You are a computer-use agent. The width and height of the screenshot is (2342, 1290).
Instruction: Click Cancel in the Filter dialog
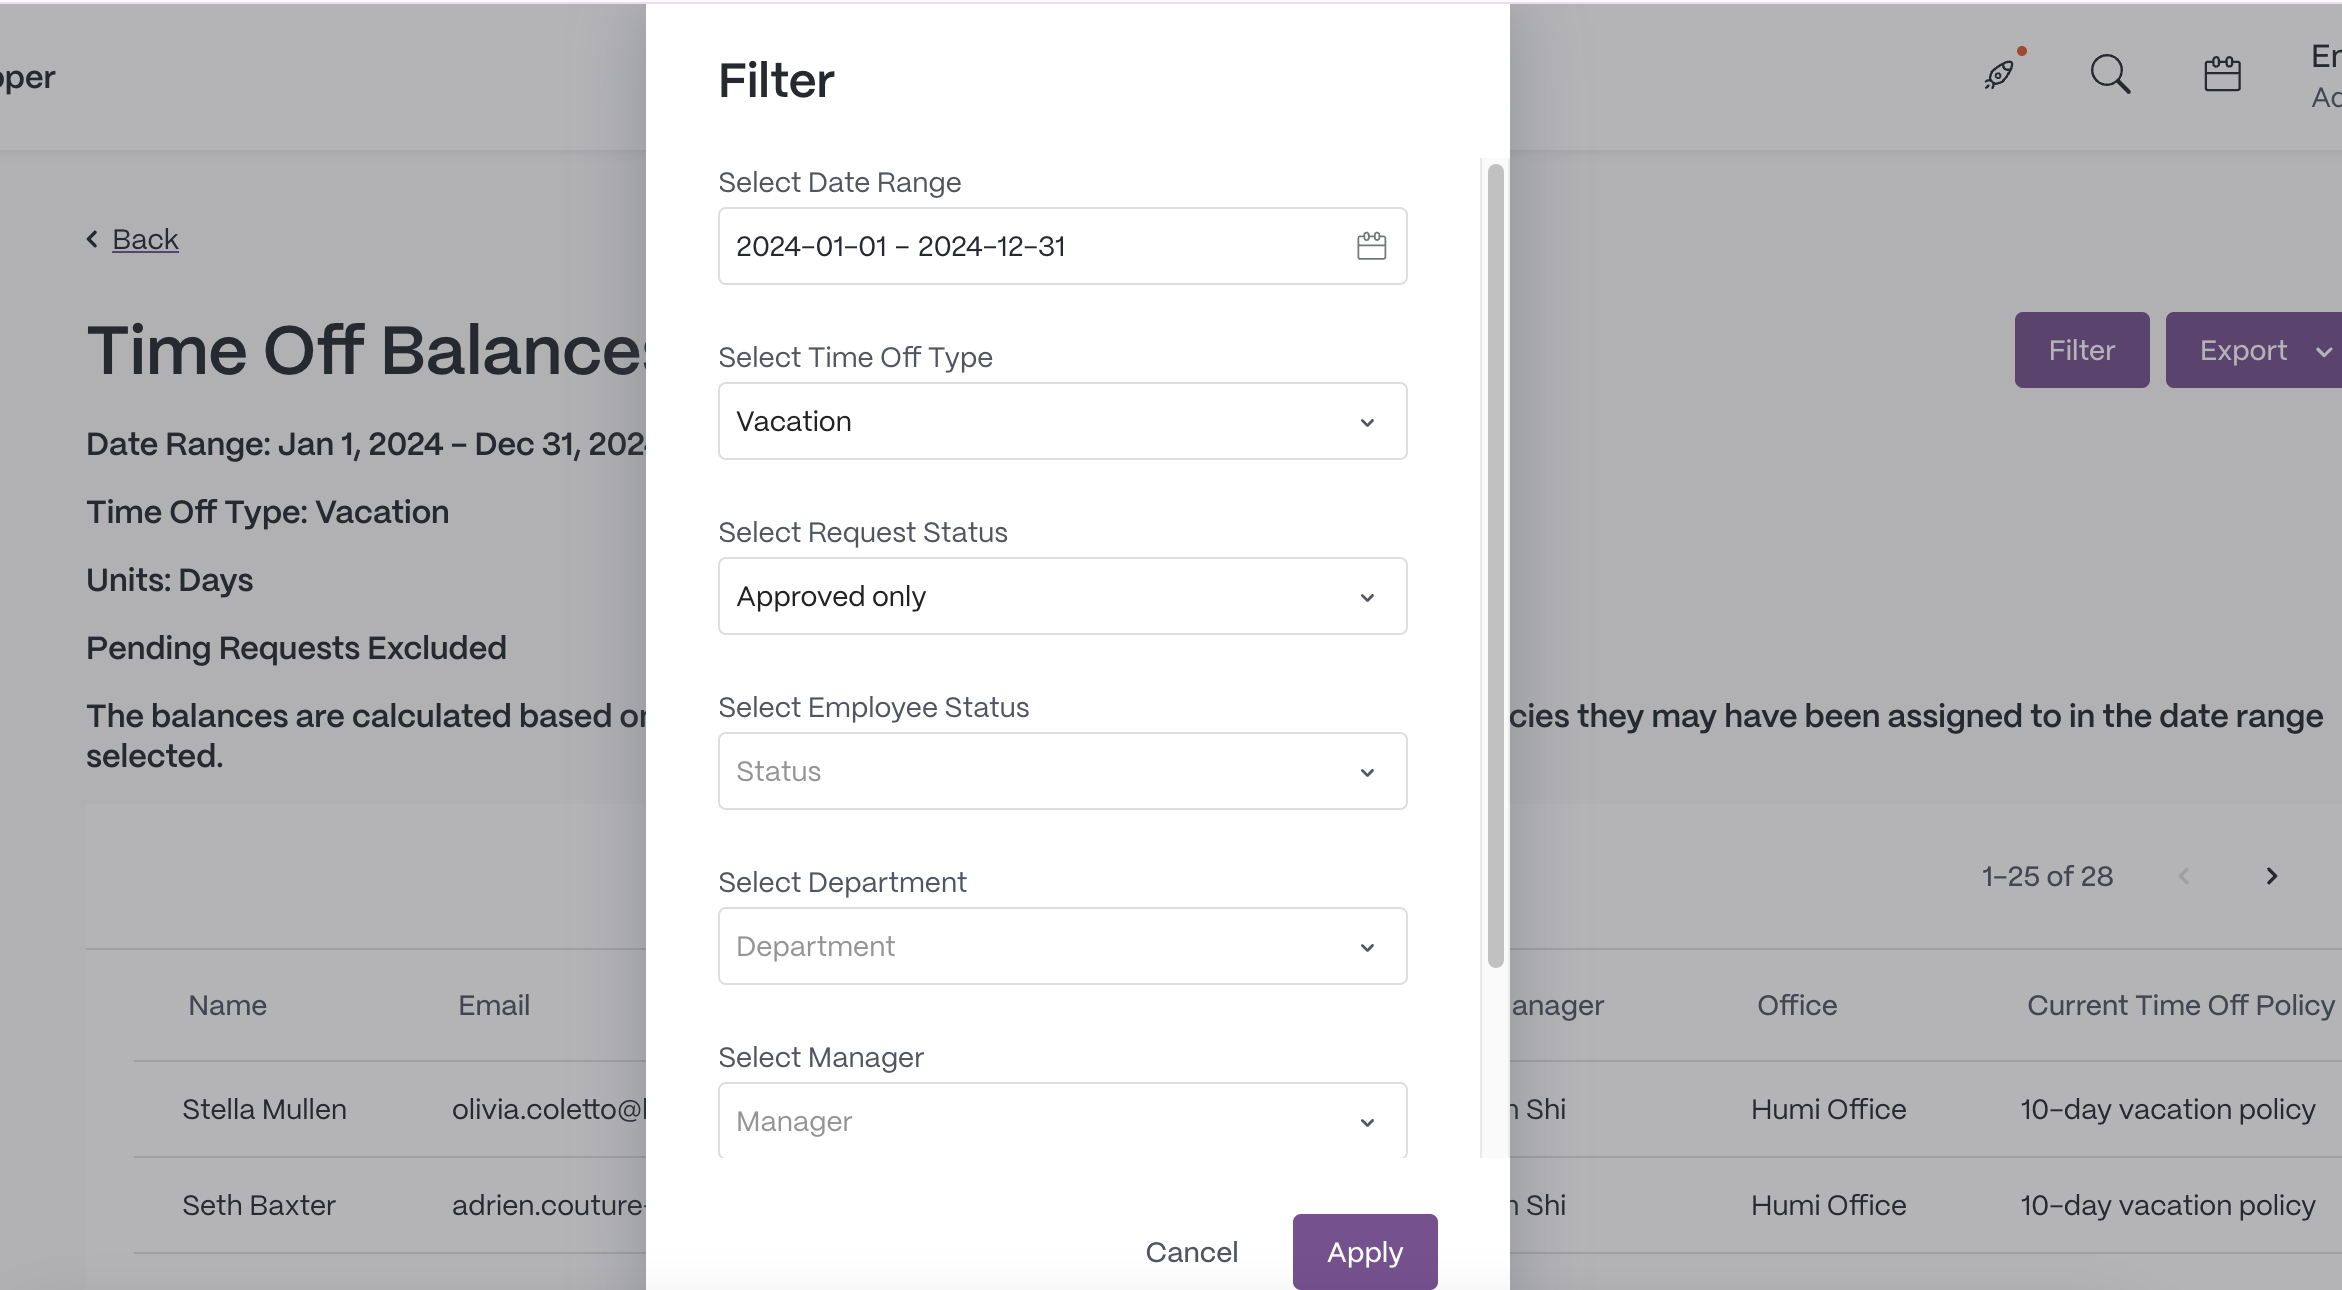point(1191,1252)
